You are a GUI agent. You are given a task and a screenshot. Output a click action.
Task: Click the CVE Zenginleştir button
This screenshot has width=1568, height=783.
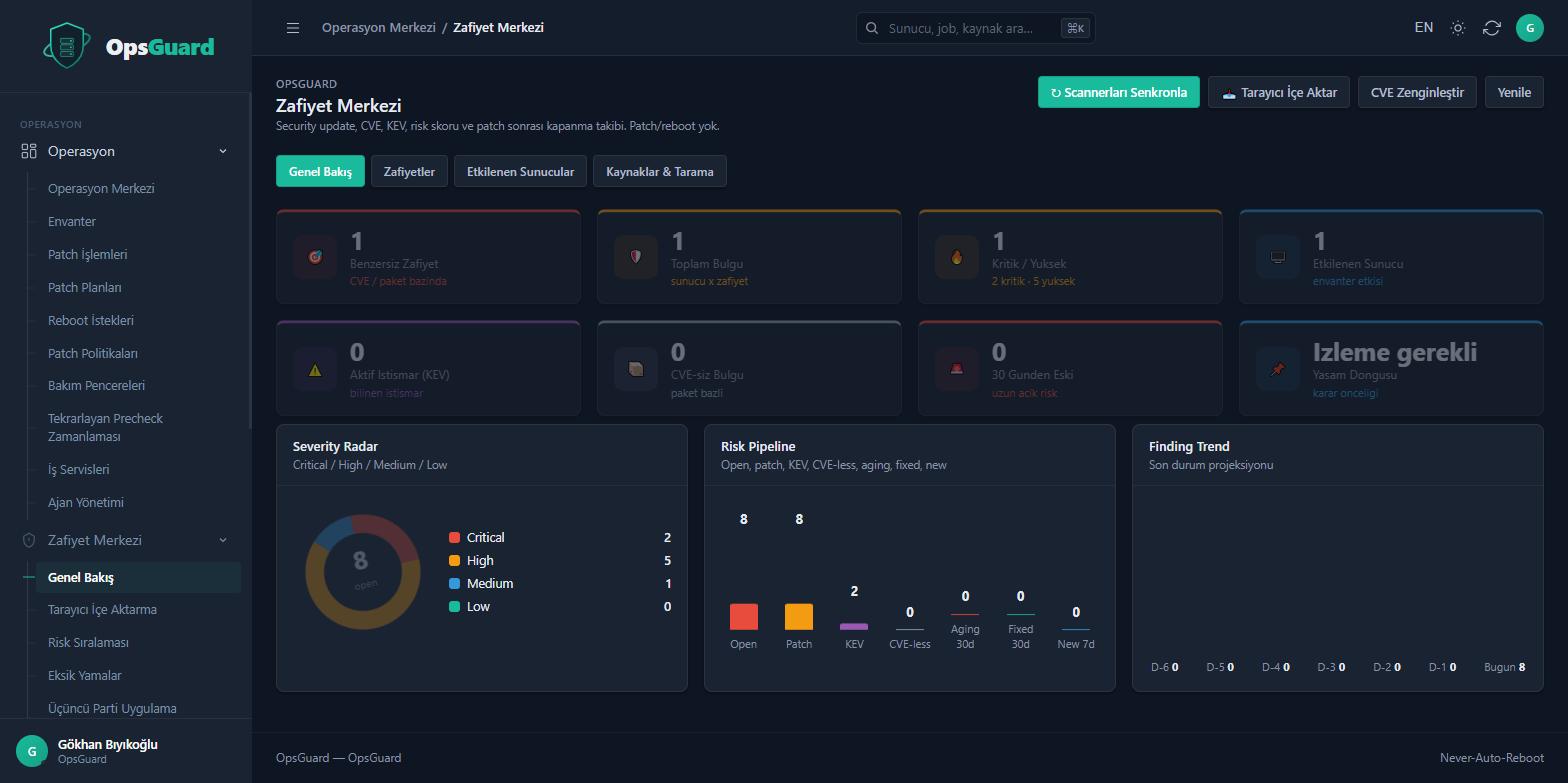click(x=1417, y=92)
